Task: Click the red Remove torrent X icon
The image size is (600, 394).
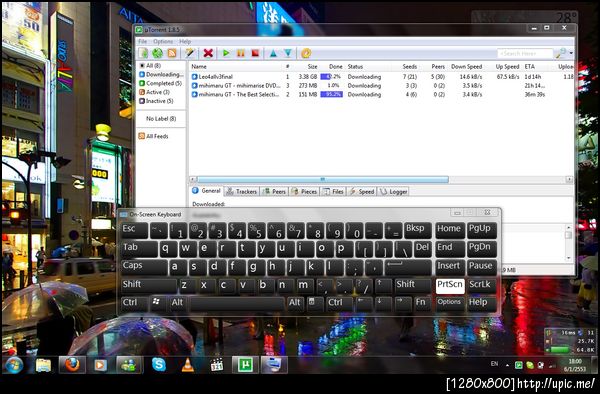Action: [x=208, y=53]
